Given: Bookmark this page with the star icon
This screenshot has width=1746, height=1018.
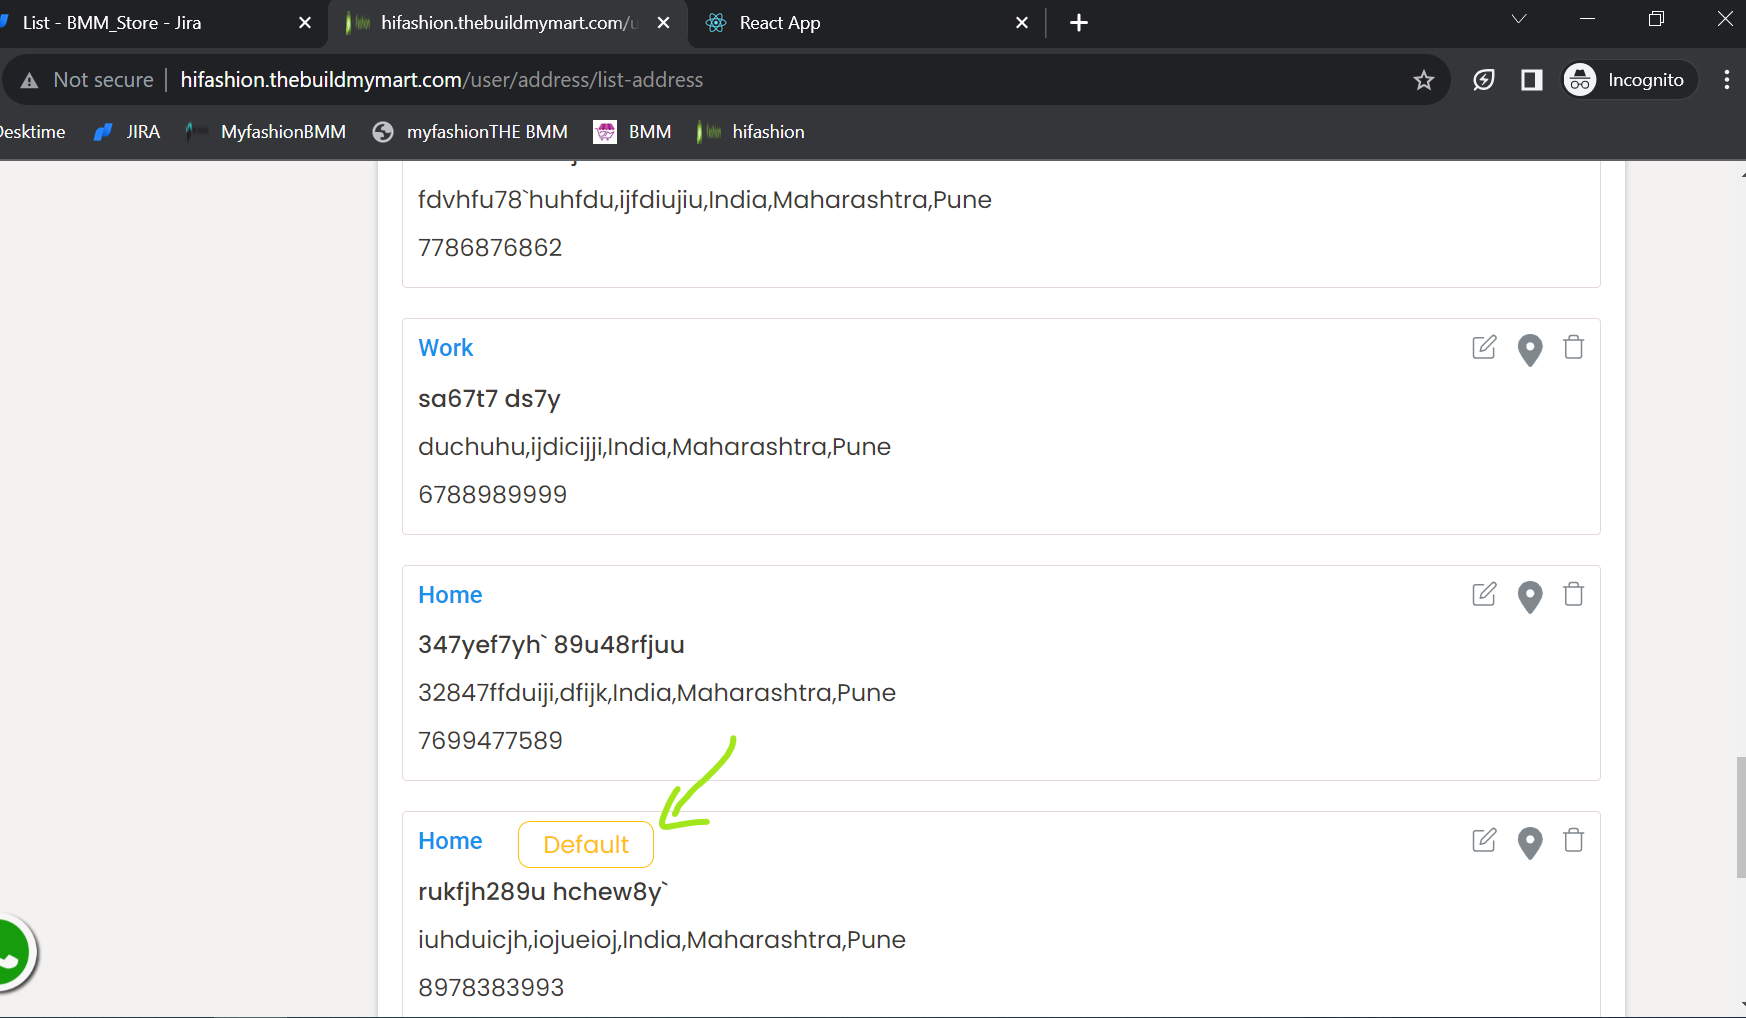Looking at the screenshot, I should pyautogui.click(x=1424, y=80).
